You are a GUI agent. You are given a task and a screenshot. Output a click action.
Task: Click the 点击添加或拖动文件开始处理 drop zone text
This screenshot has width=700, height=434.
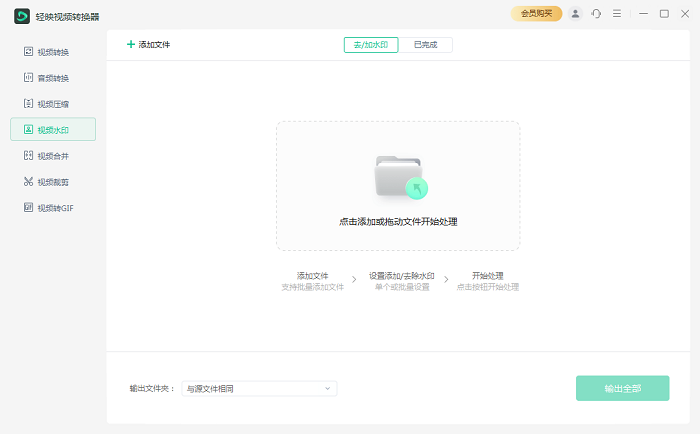tap(398, 222)
